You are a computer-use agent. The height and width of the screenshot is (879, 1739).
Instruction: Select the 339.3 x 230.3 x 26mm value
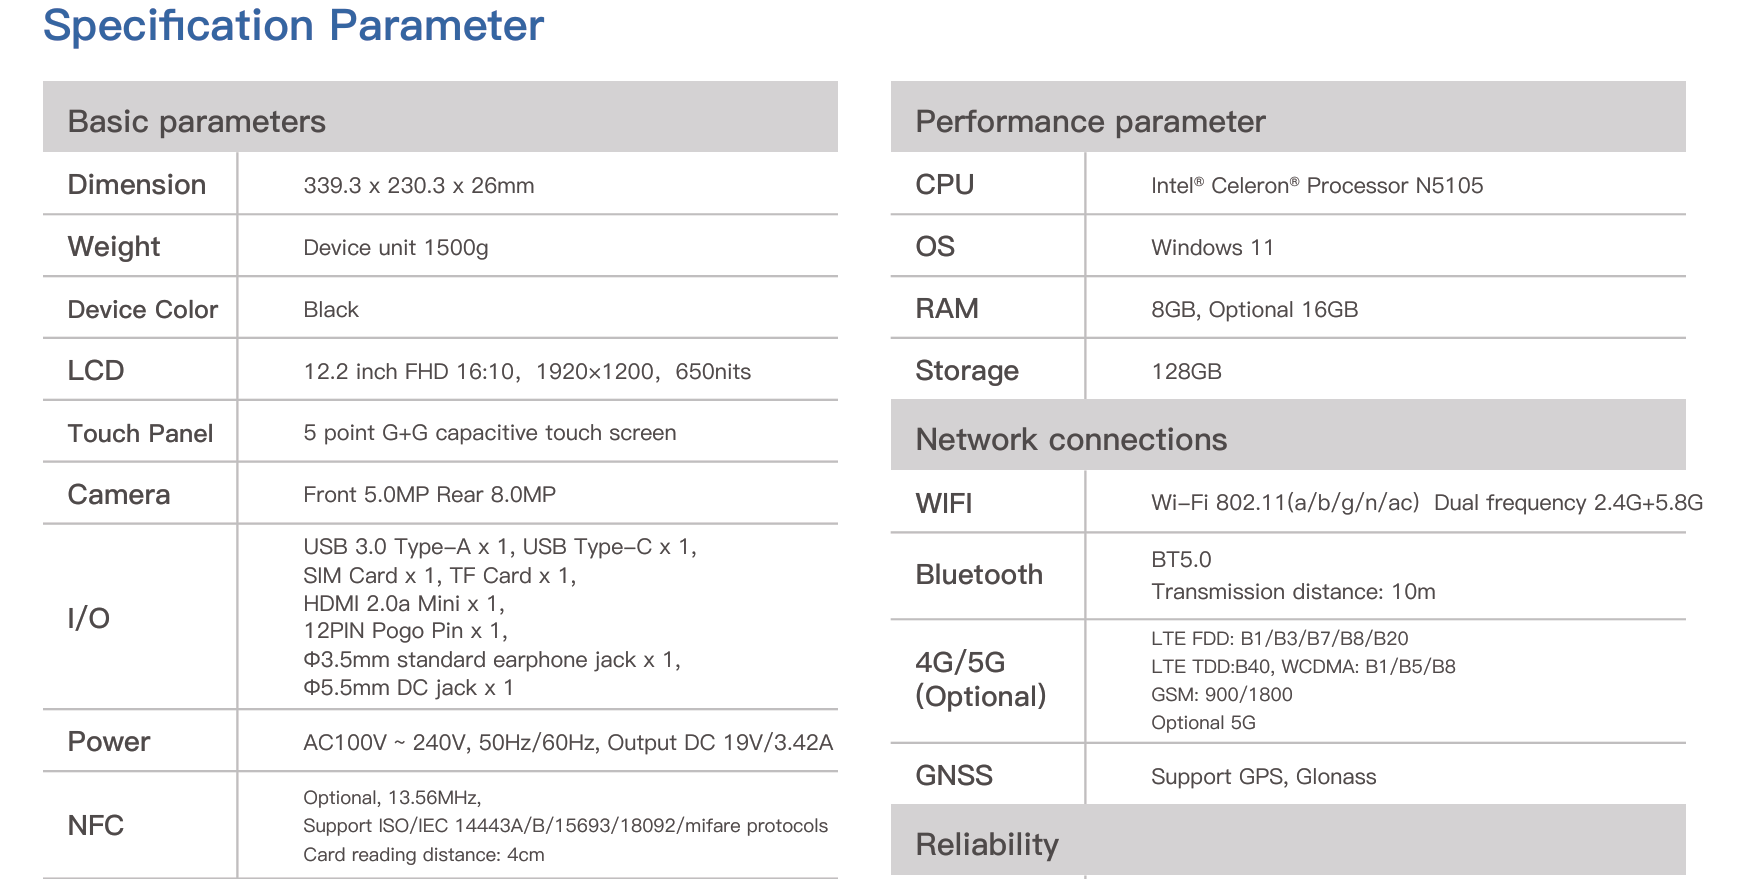418,186
